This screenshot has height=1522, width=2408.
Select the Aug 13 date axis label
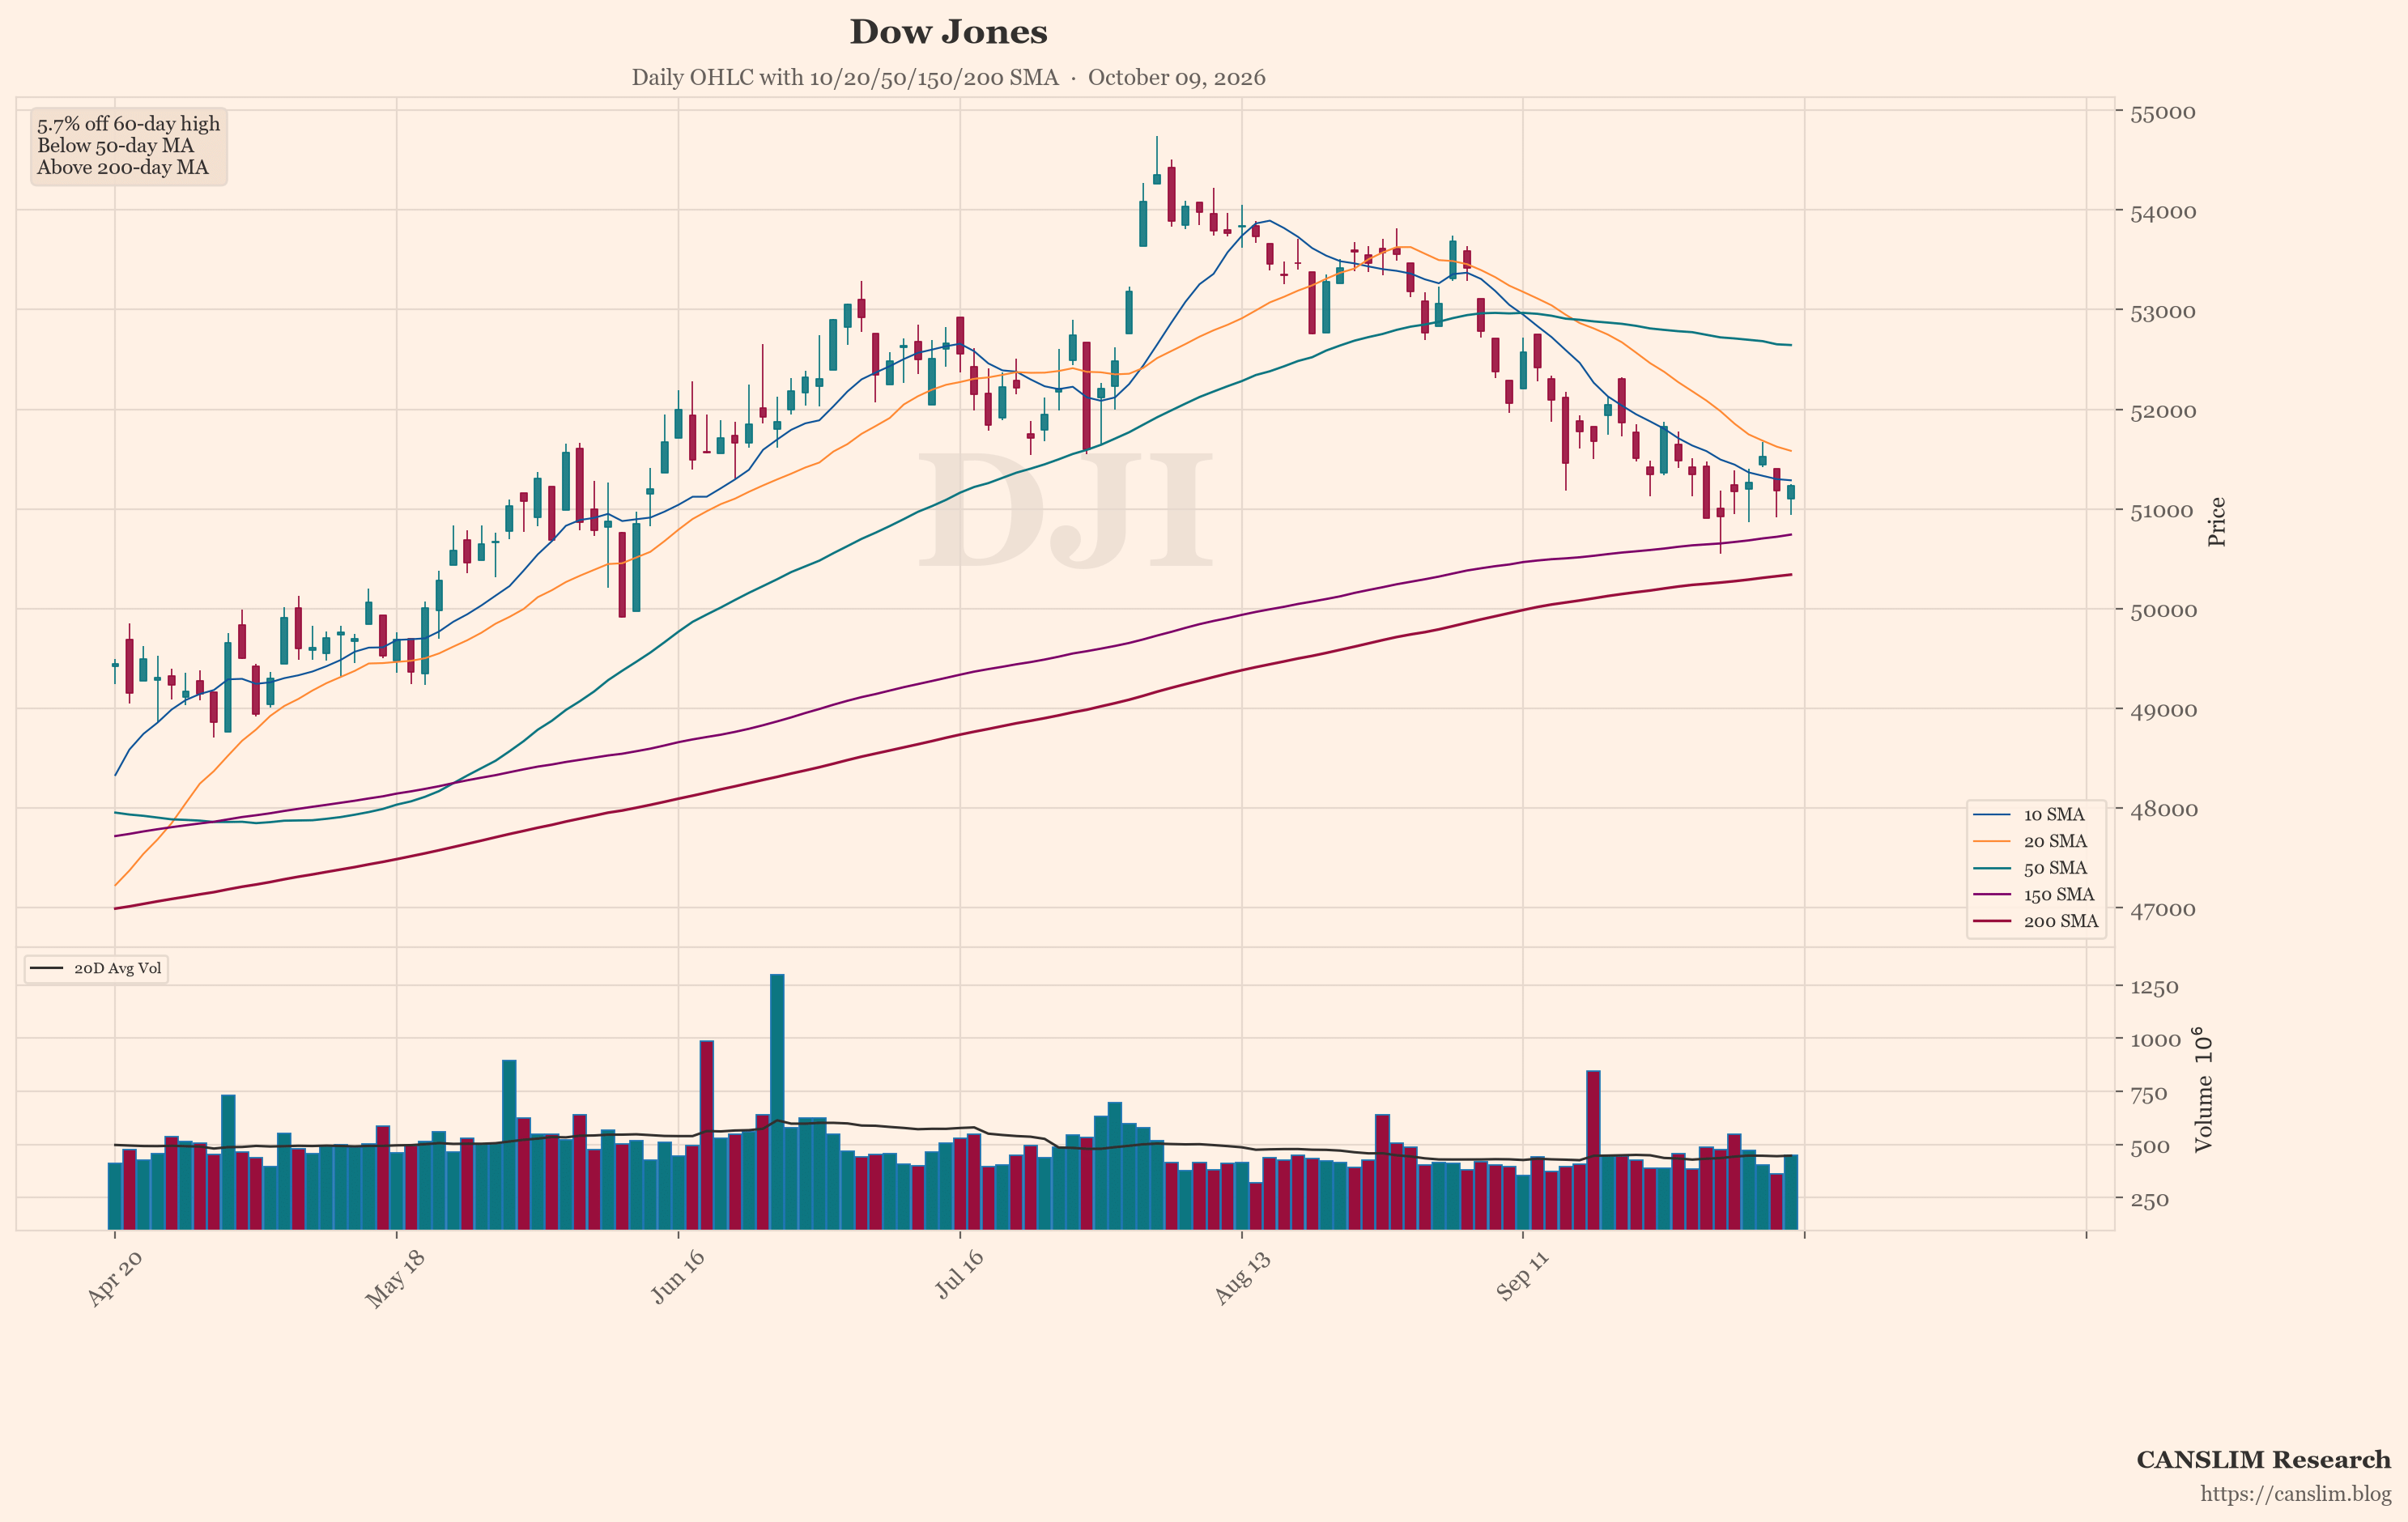coord(1242,1277)
